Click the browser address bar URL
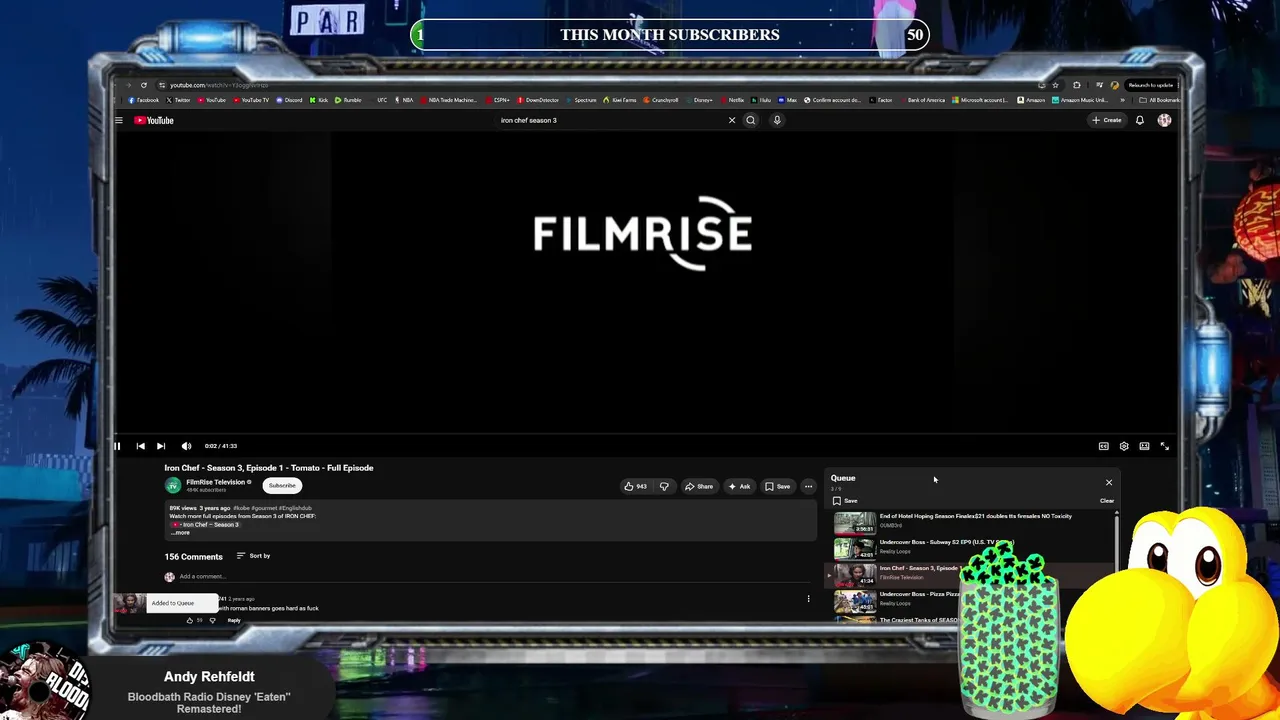 (x=218, y=85)
